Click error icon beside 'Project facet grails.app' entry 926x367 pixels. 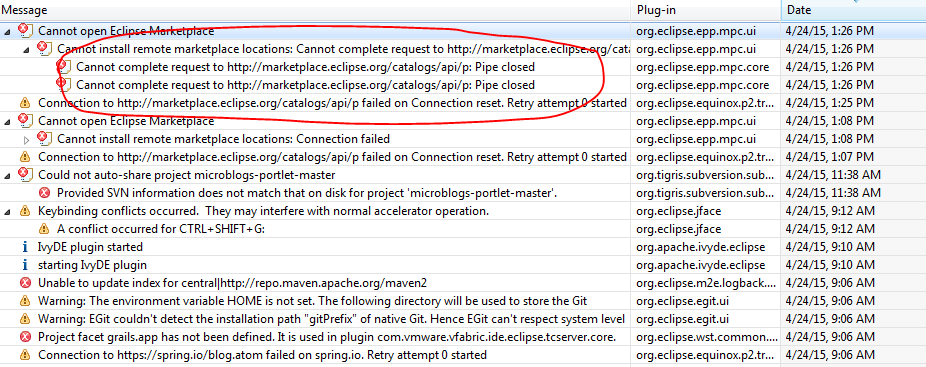(x=25, y=337)
